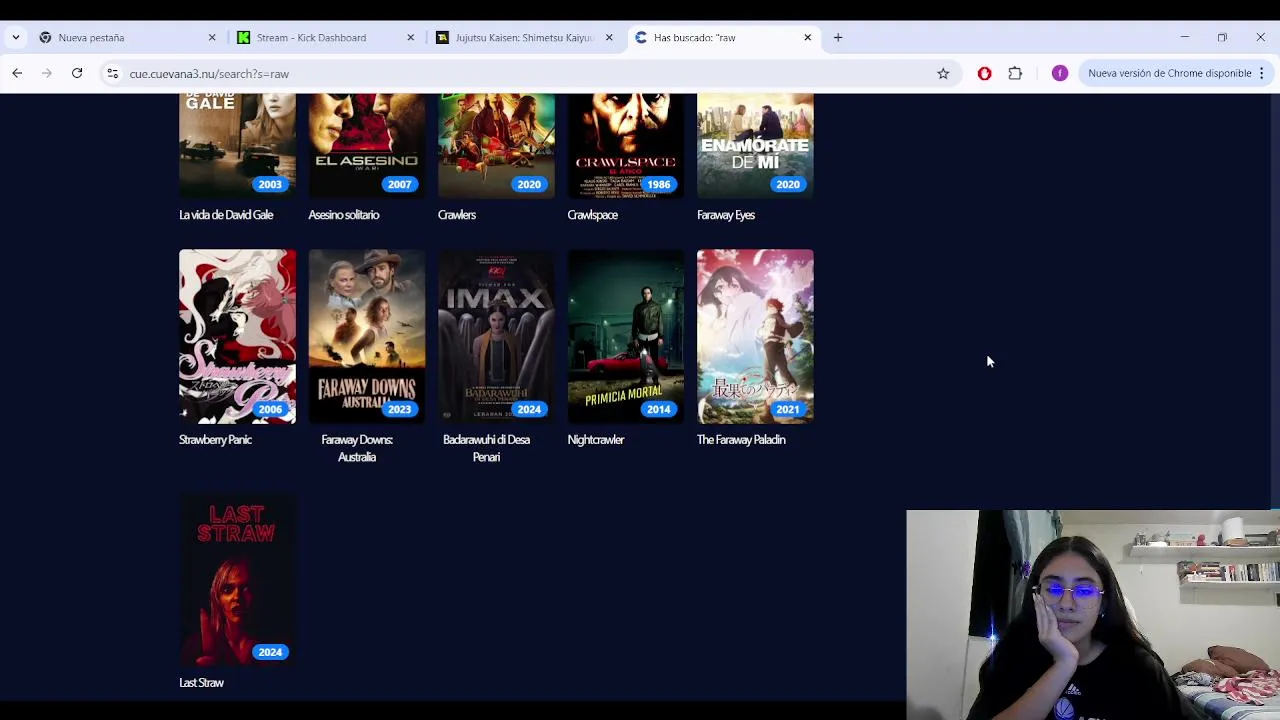The width and height of the screenshot is (1280, 720).
Task: Click the webcam overlay video
Action: (1093, 615)
